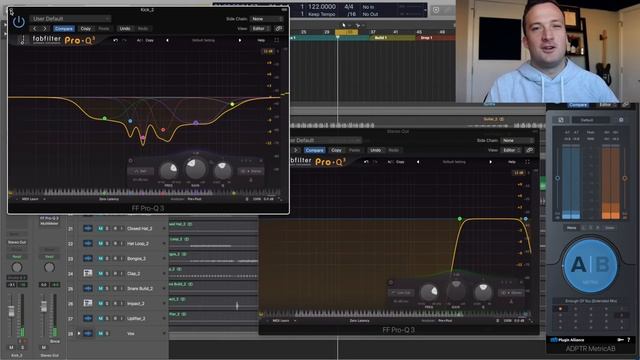Toggle the Kick_2 plugin power bypass button
Viewport: 640px width, 360px height.
pyautogui.click(x=19, y=22)
